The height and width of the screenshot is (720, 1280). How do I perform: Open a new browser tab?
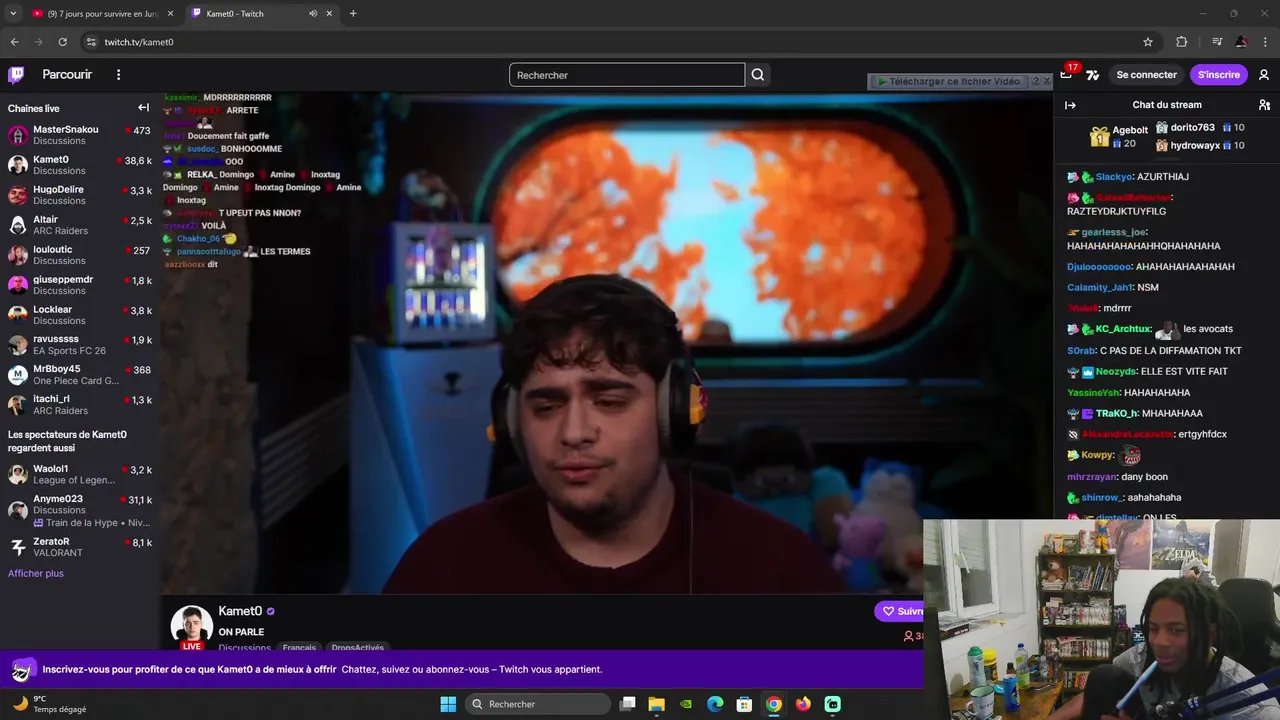tap(353, 14)
